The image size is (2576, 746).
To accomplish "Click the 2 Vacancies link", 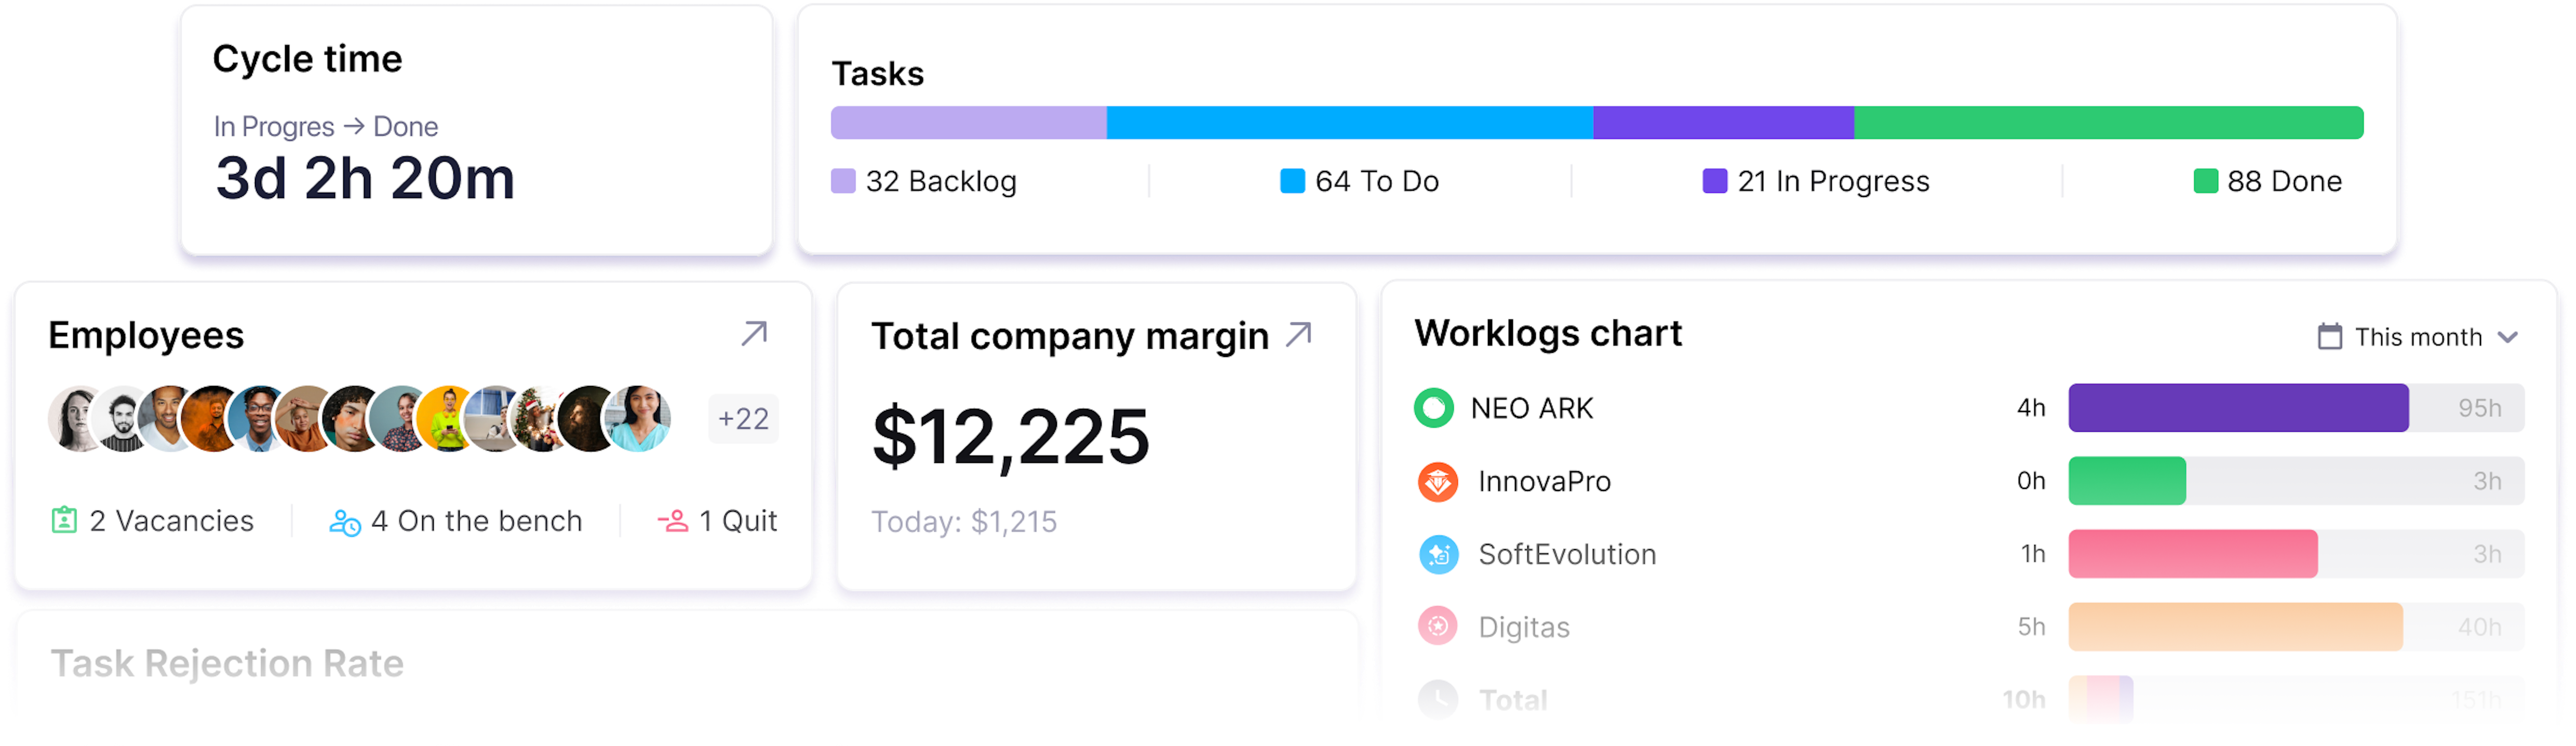I will point(171,521).
